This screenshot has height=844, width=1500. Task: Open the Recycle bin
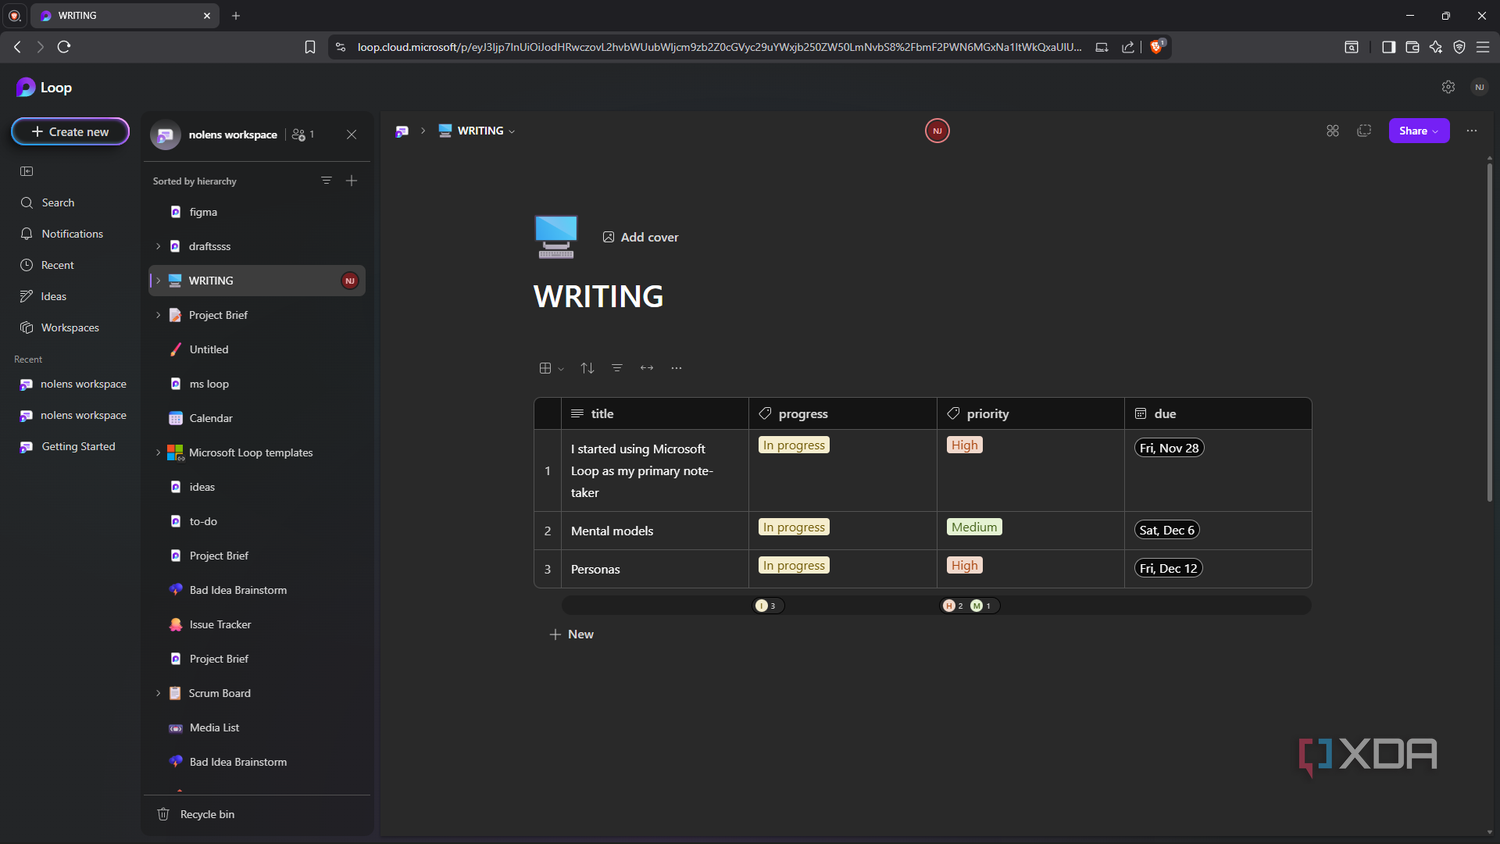point(196,814)
